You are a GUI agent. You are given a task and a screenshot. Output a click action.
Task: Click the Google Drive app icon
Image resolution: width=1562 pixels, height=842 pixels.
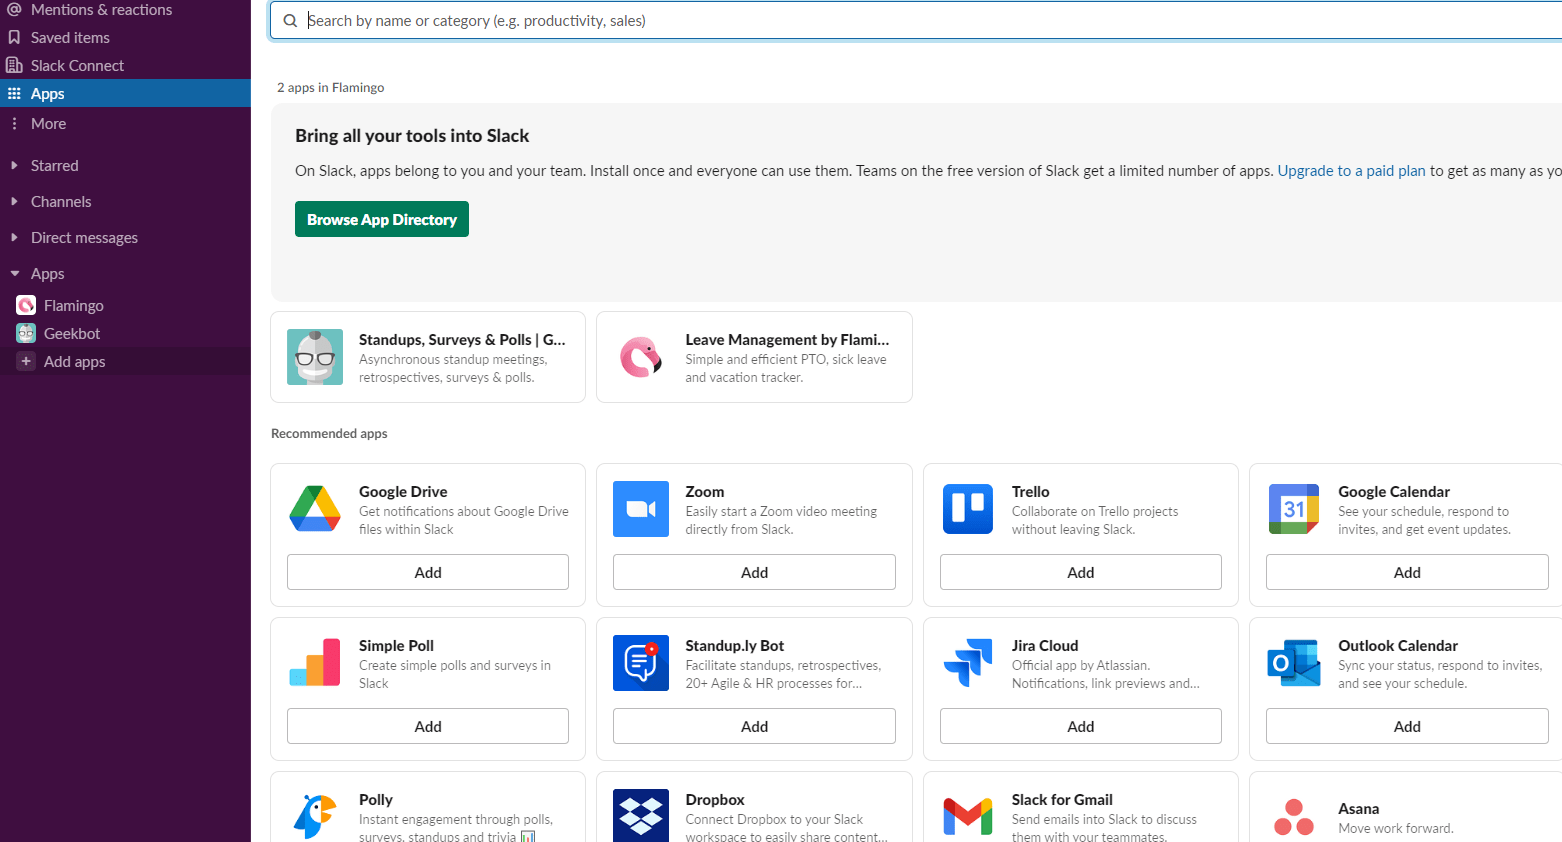coord(314,509)
